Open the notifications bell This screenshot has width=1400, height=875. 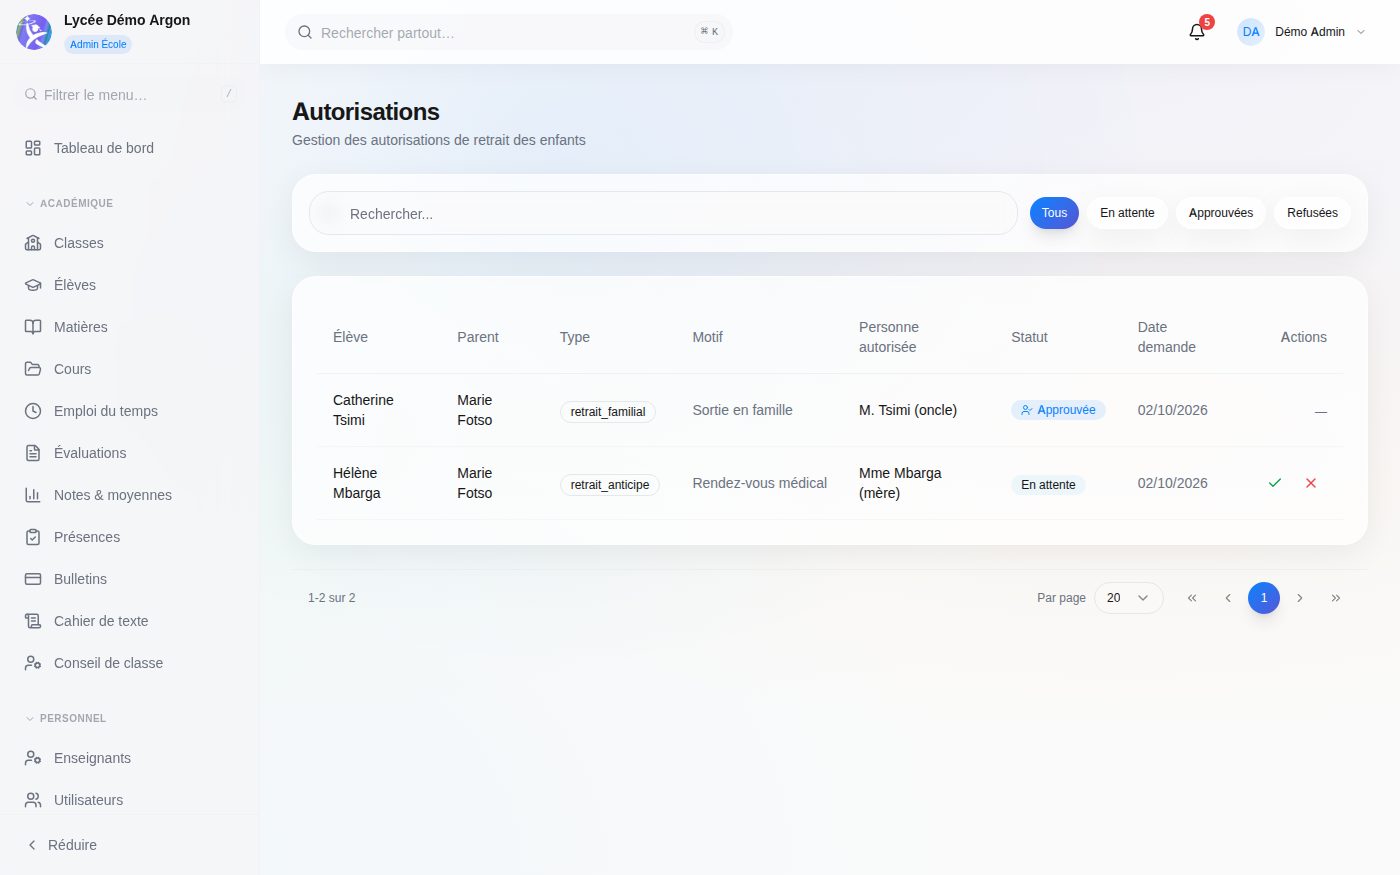coord(1197,32)
